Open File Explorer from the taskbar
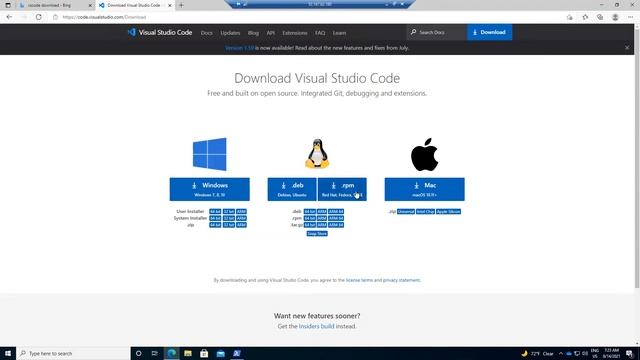Viewport: 640px width, 360px height. pos(188,353)
